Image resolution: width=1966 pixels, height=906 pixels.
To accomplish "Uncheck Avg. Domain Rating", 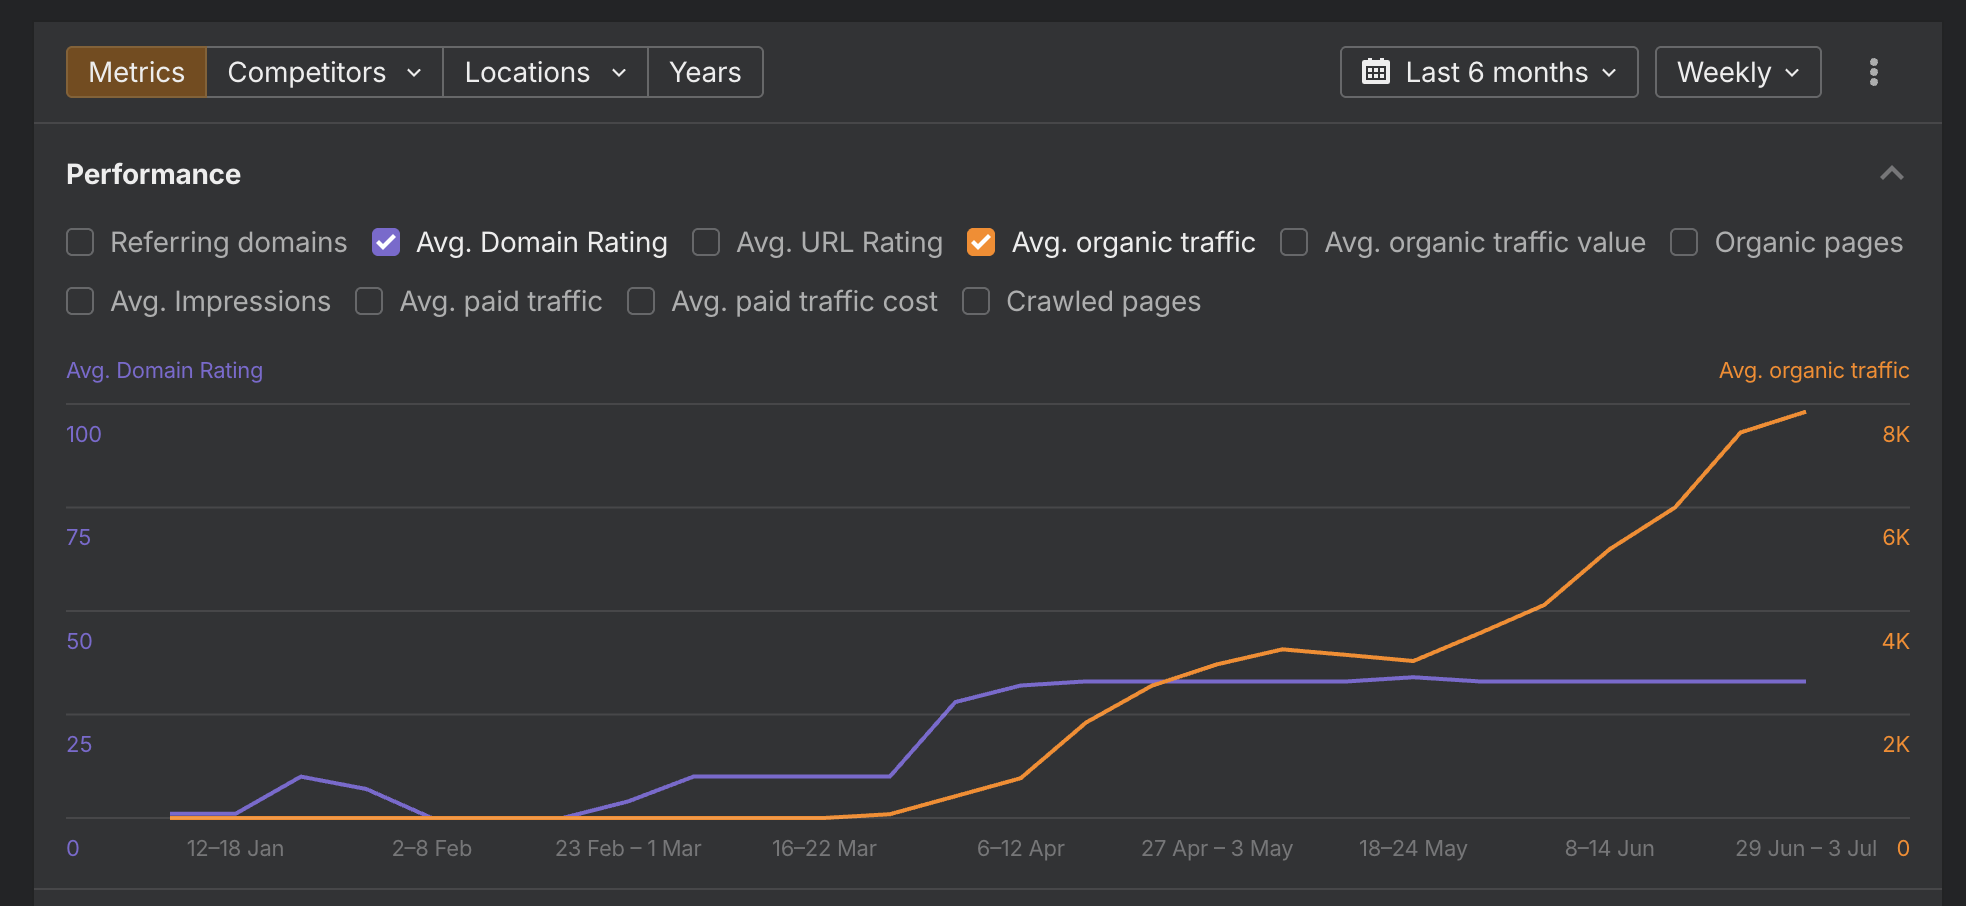I will (386, 242).
